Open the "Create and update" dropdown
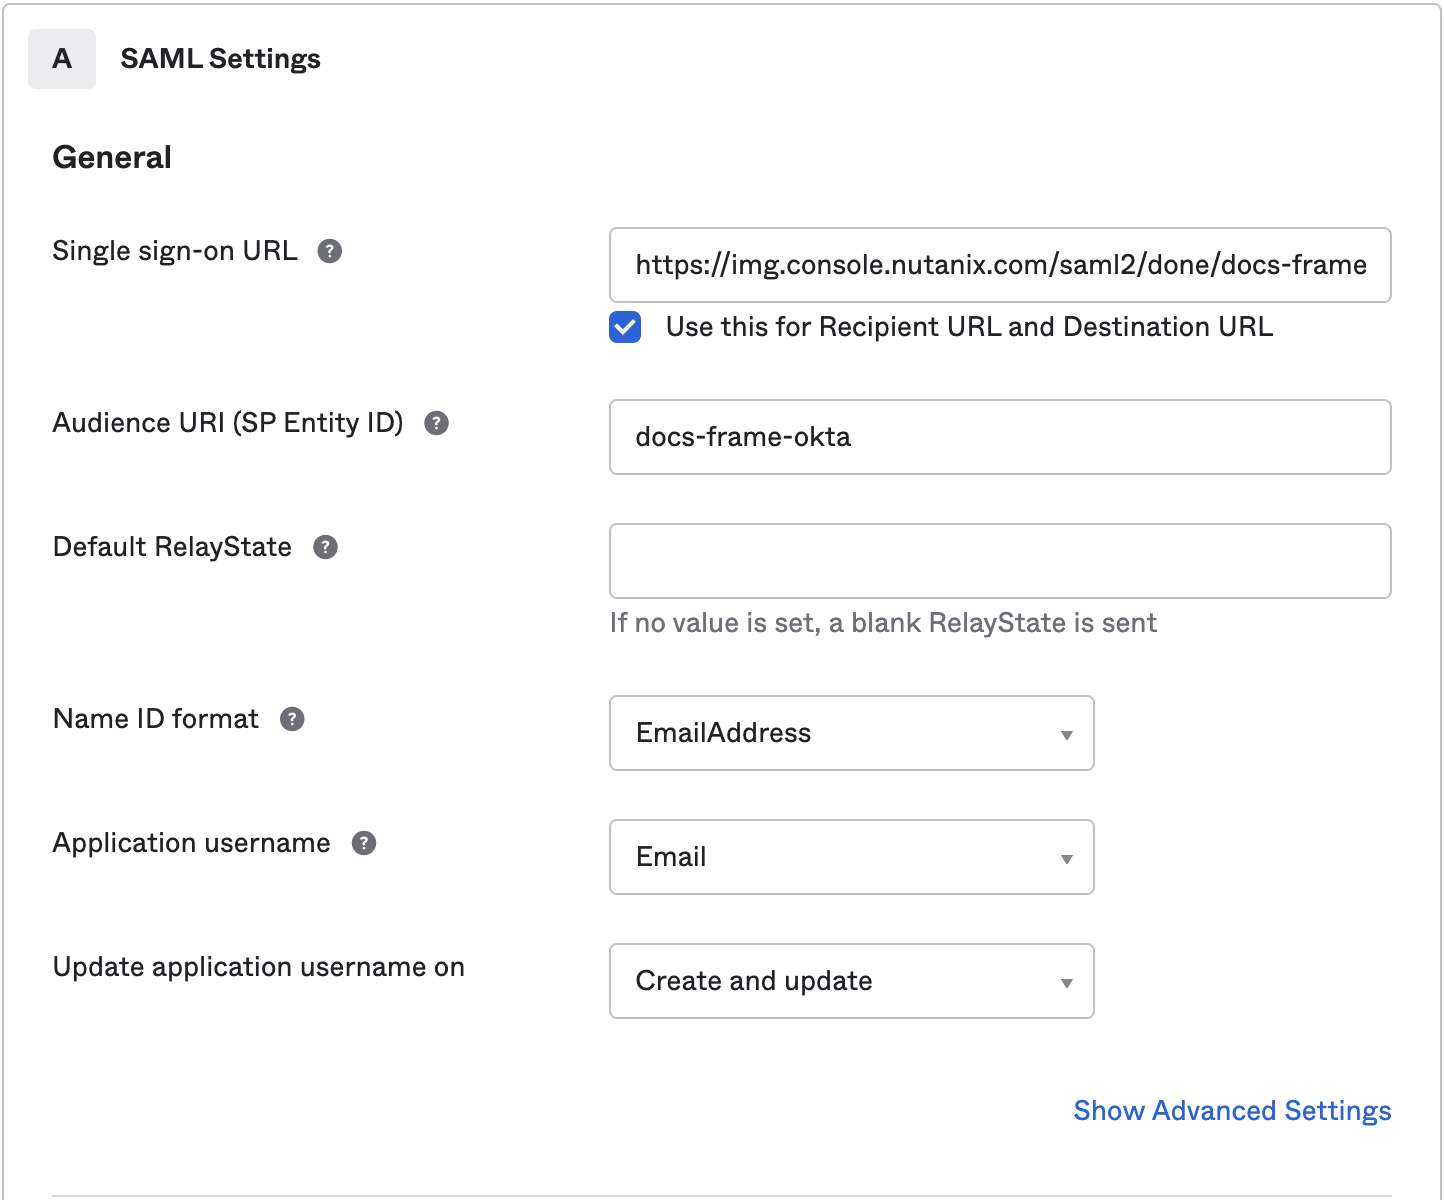This screenshot has height=1200, width=1444. [851, 981]
